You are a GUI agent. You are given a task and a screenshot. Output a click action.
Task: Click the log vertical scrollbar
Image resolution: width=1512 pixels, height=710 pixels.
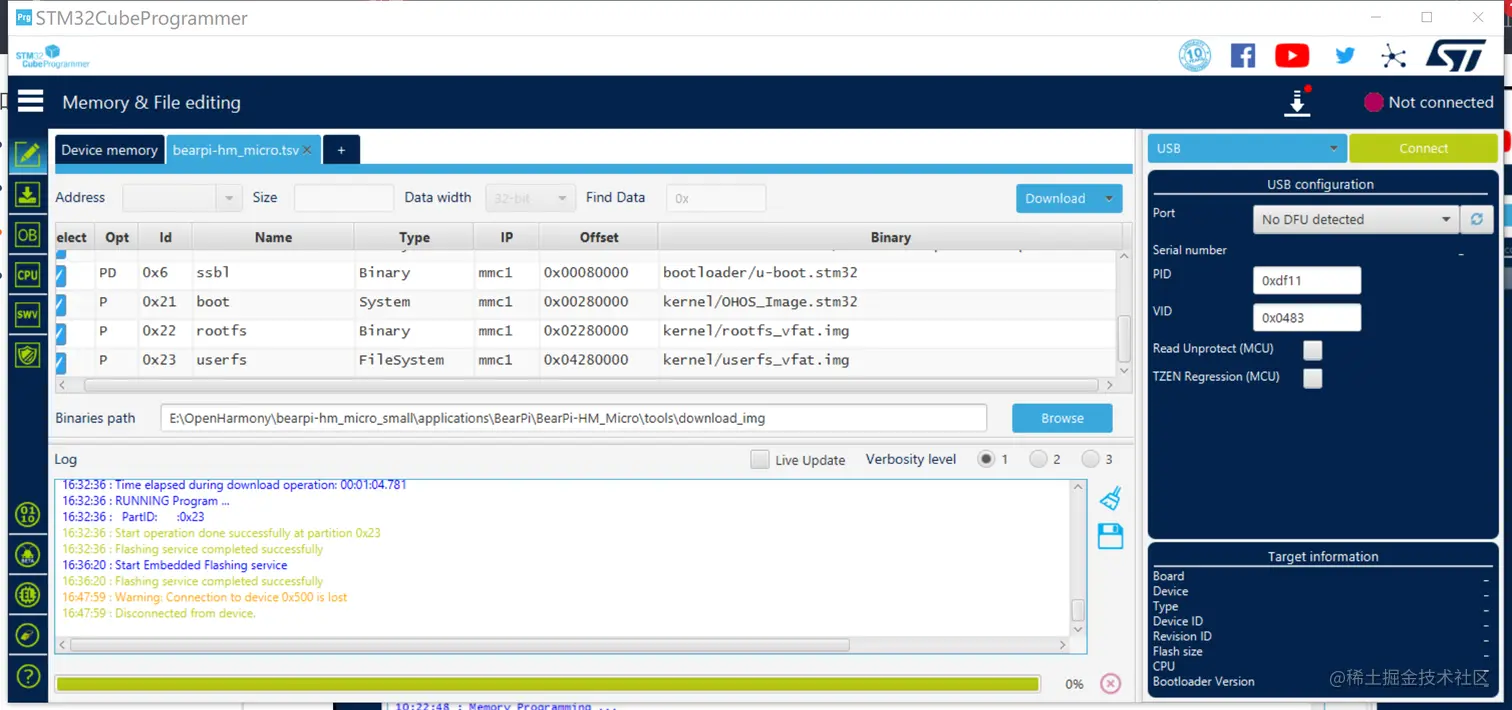point(1078,609)
